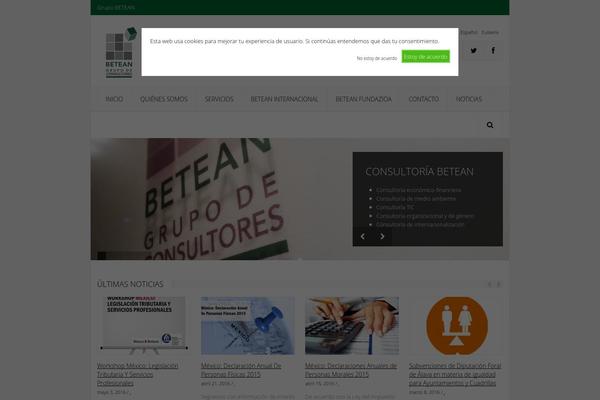600x400 pixels.
Task: Open the INICIO menu item
Action: [x=114, y=99]
